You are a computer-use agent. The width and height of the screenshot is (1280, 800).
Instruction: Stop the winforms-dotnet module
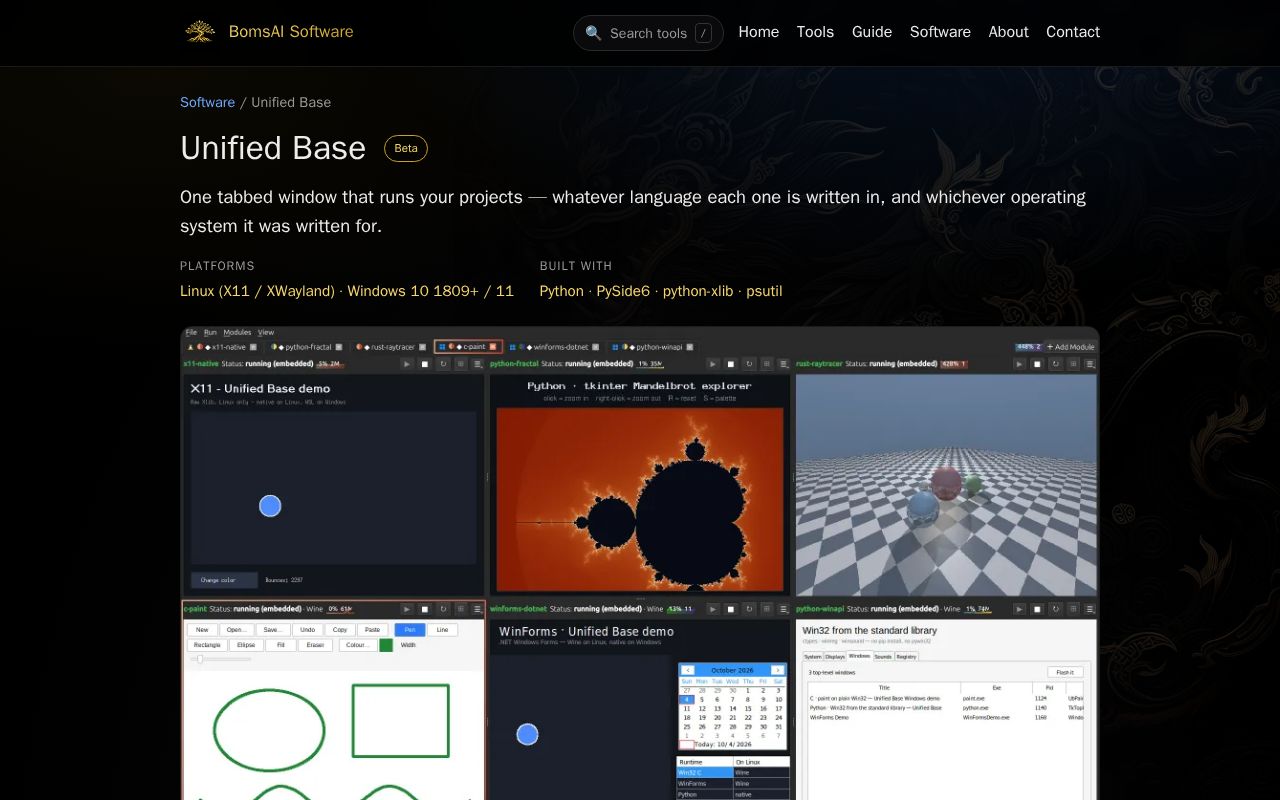pos(731,608)
